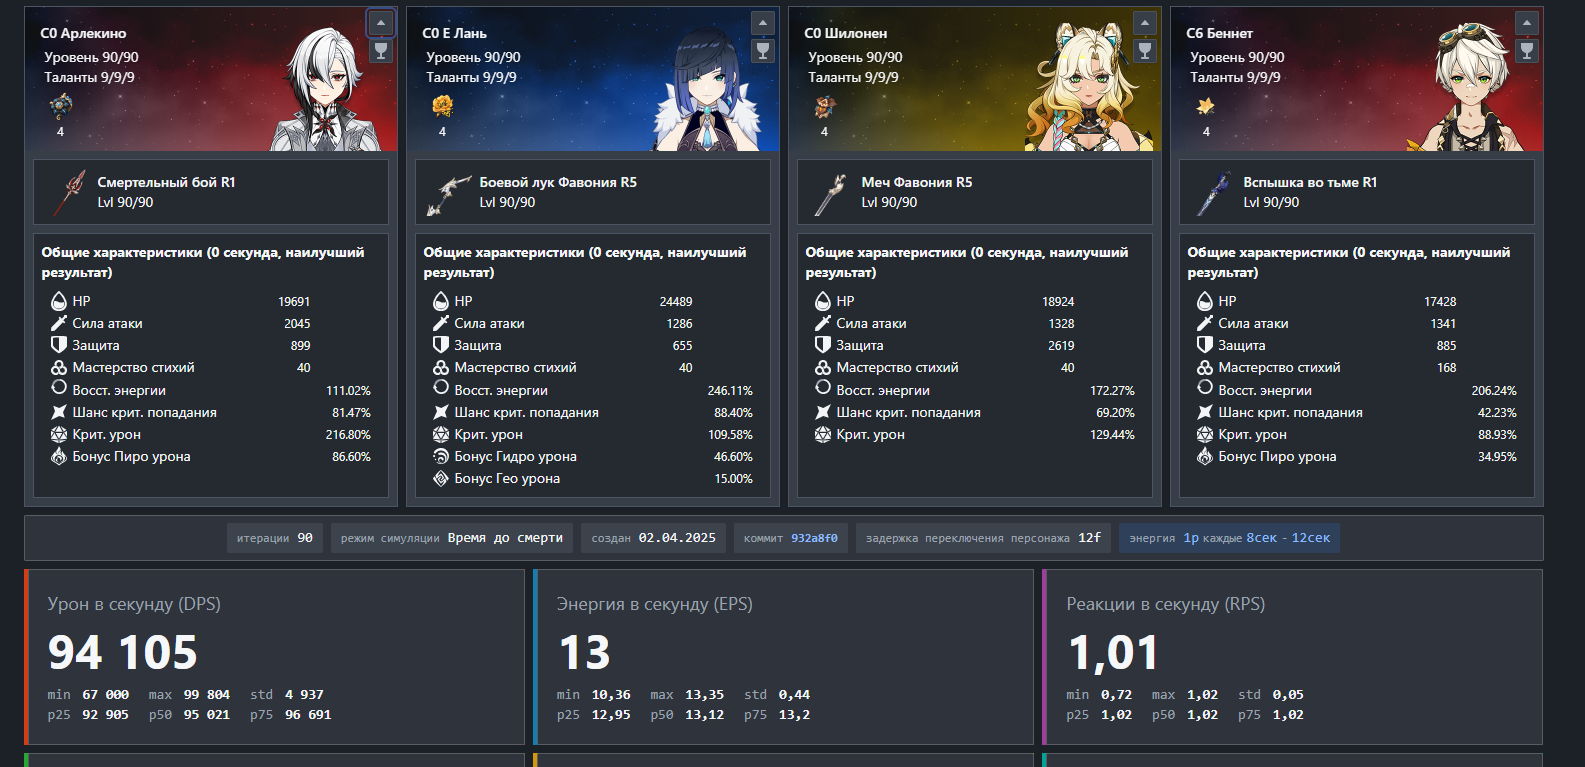1585x767 pixels.
Task: Click the режим симуляции Время до смерти chip
Action: [x=452, y=538]
